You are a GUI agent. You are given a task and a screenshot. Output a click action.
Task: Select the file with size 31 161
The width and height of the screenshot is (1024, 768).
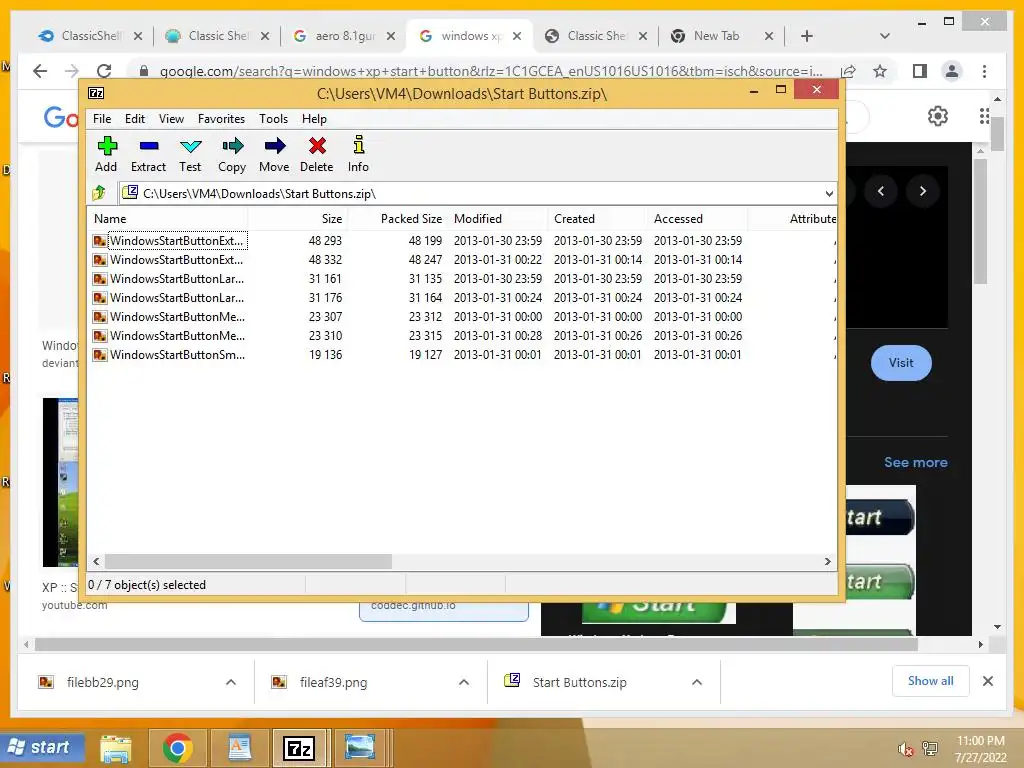tap(462, 279)
